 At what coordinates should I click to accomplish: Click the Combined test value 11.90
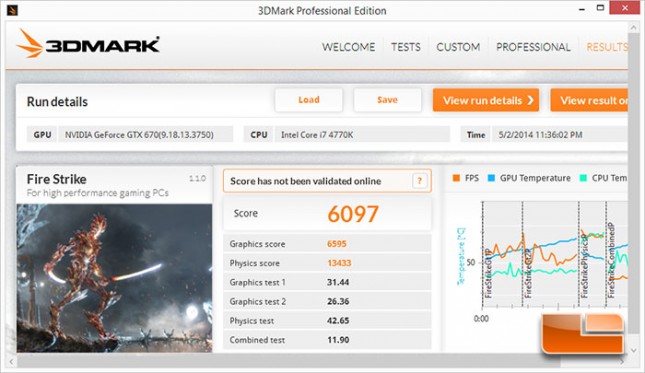coord(338,340)
